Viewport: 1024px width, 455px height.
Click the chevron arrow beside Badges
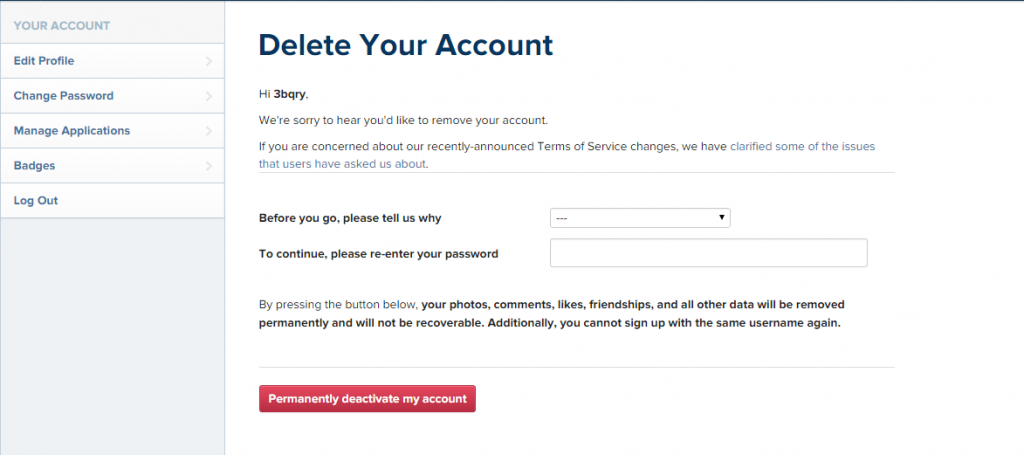pyautogui.click(x=208, y=166)
